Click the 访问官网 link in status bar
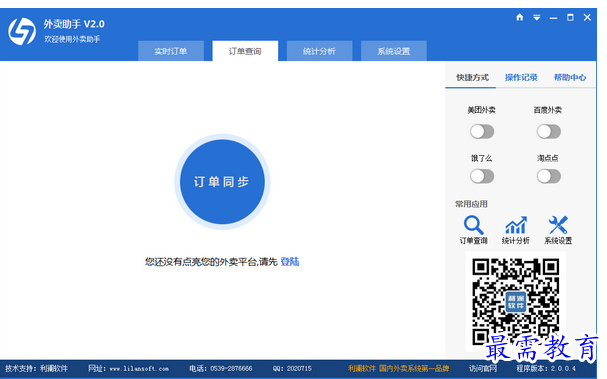This screenshot has width=607, height=379. click(x=483, y=368)
